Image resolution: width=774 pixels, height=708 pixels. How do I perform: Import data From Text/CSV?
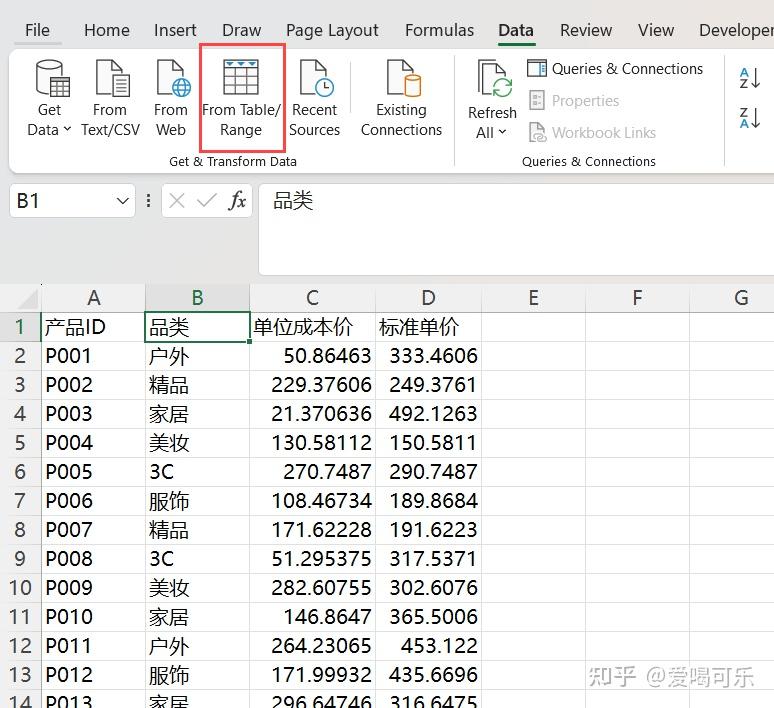(110, 98)
